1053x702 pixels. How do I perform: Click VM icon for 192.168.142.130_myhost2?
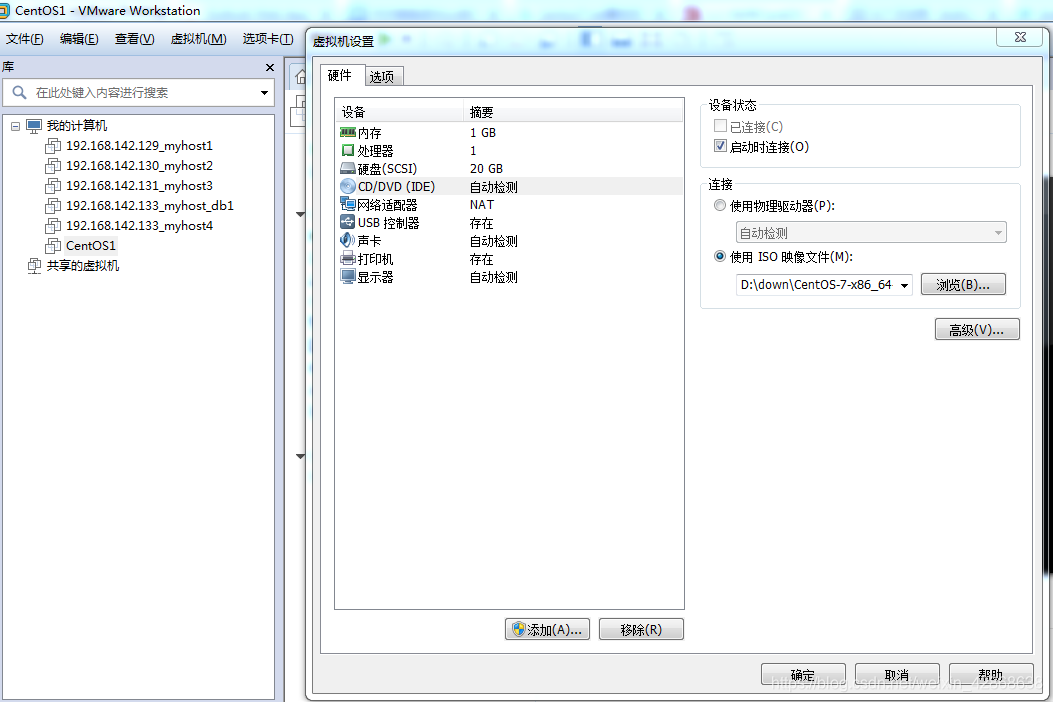point(53,166)
